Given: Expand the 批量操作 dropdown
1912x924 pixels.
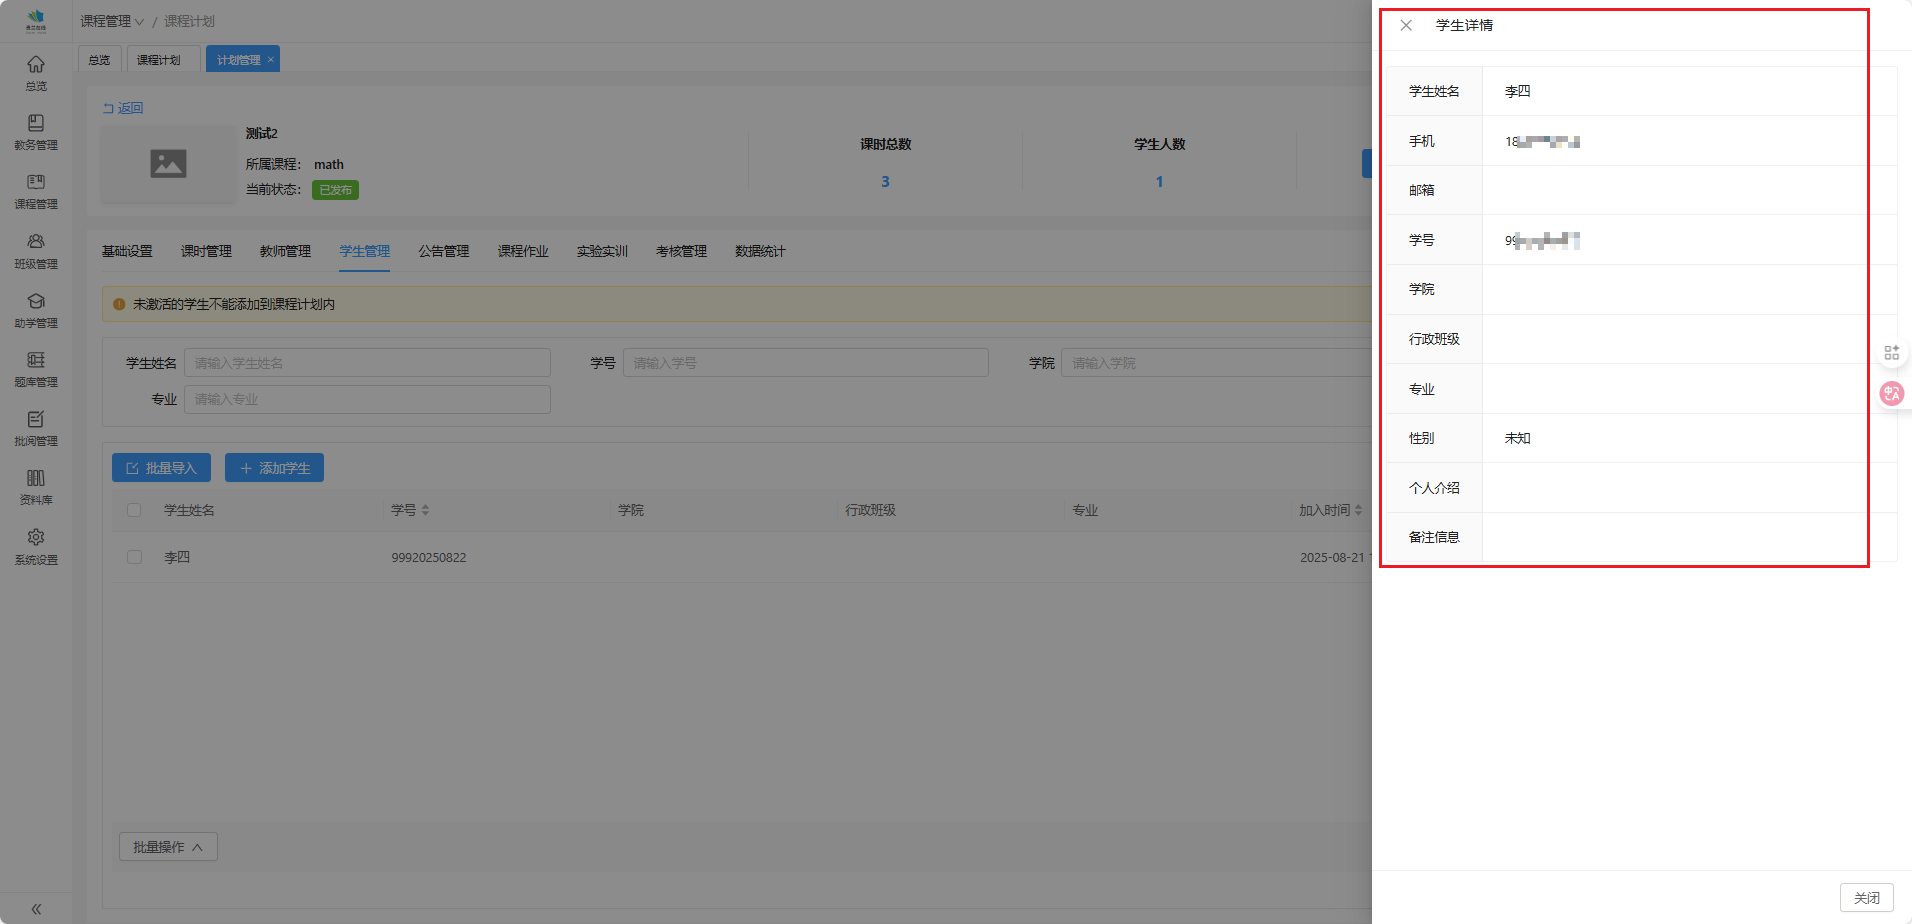Looking at the screenshot, I should point(168,847).
